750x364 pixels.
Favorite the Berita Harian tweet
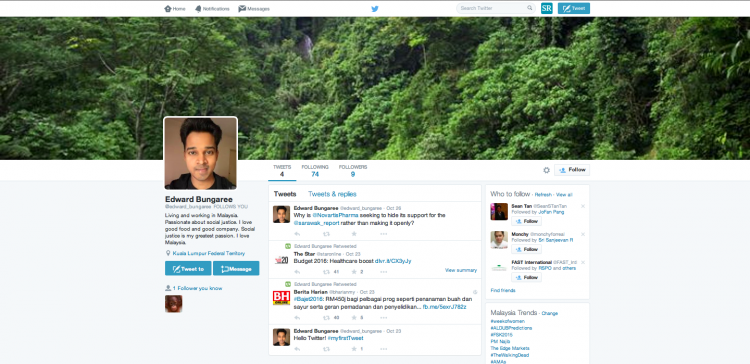[354, 318]
